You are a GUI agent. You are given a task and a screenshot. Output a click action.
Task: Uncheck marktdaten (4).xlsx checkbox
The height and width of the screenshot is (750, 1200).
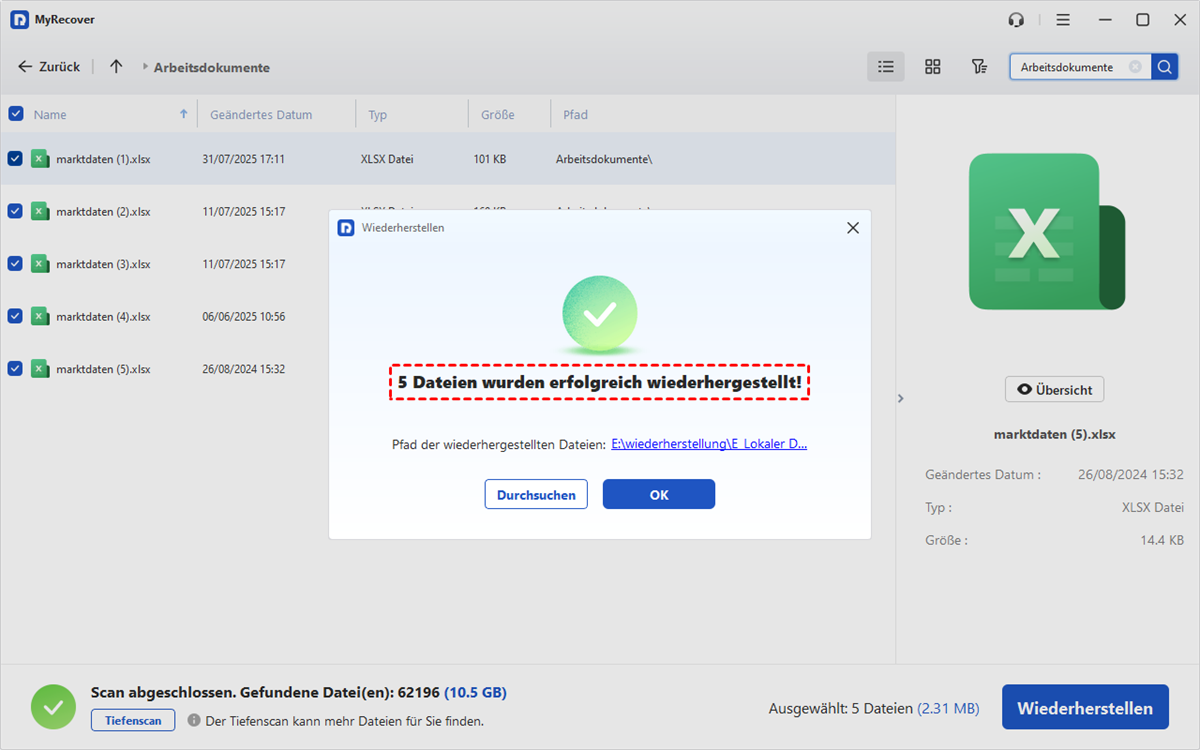coord(16,316)
